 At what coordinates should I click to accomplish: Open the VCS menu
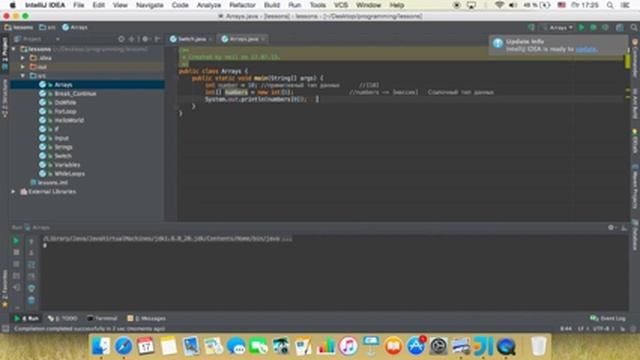tap(341, 5)
